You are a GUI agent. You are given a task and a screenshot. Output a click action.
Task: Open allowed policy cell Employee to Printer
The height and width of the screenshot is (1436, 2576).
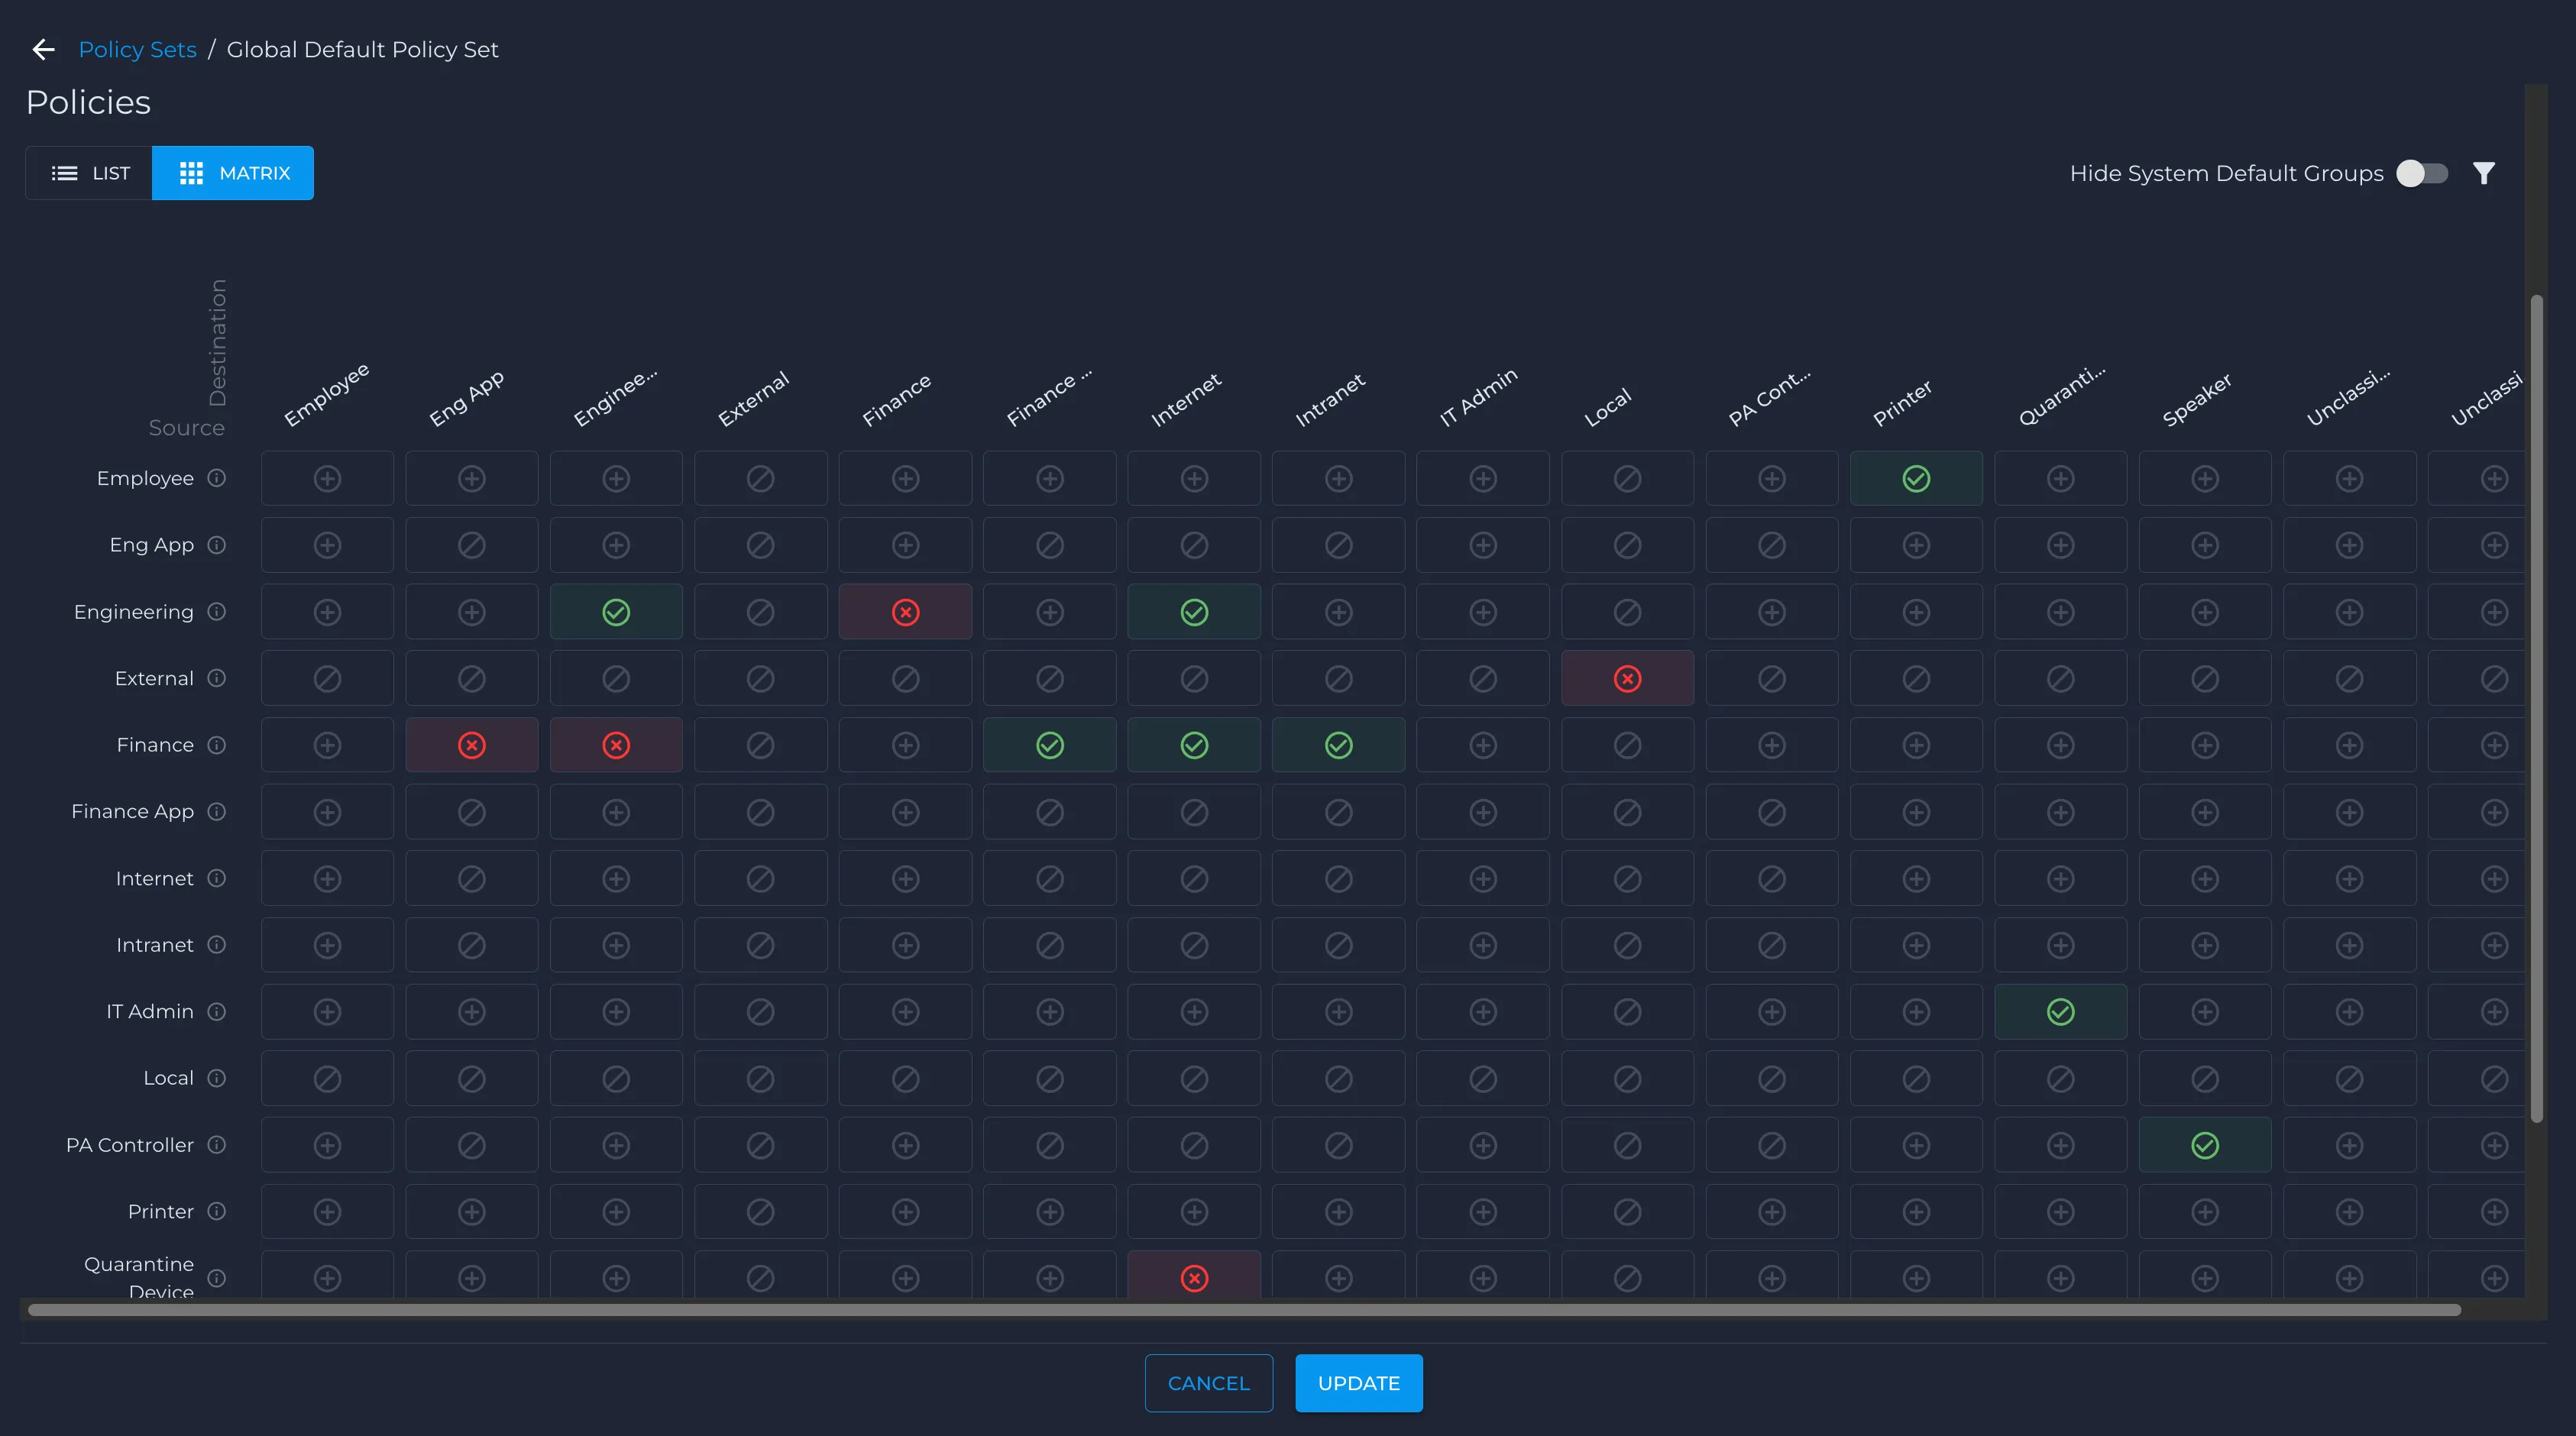(x=1916, y=478)
